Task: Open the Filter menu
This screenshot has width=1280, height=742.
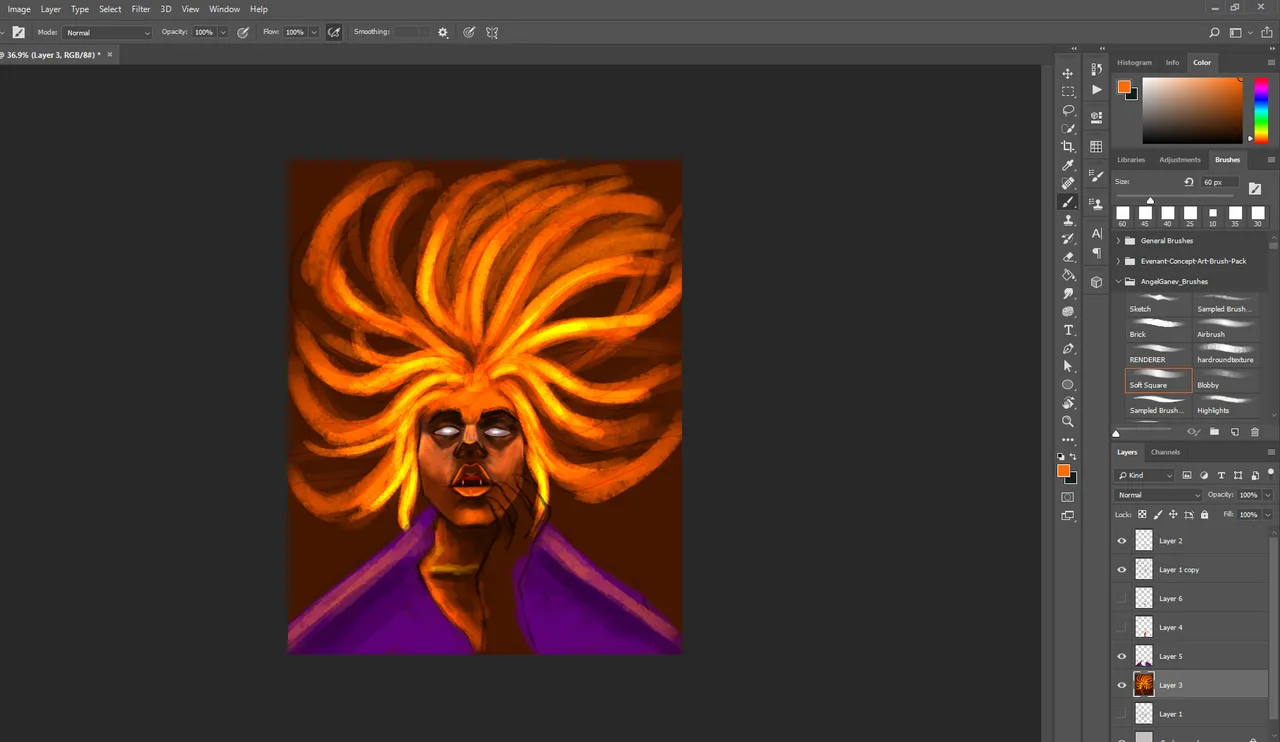Action: (141, 9)
